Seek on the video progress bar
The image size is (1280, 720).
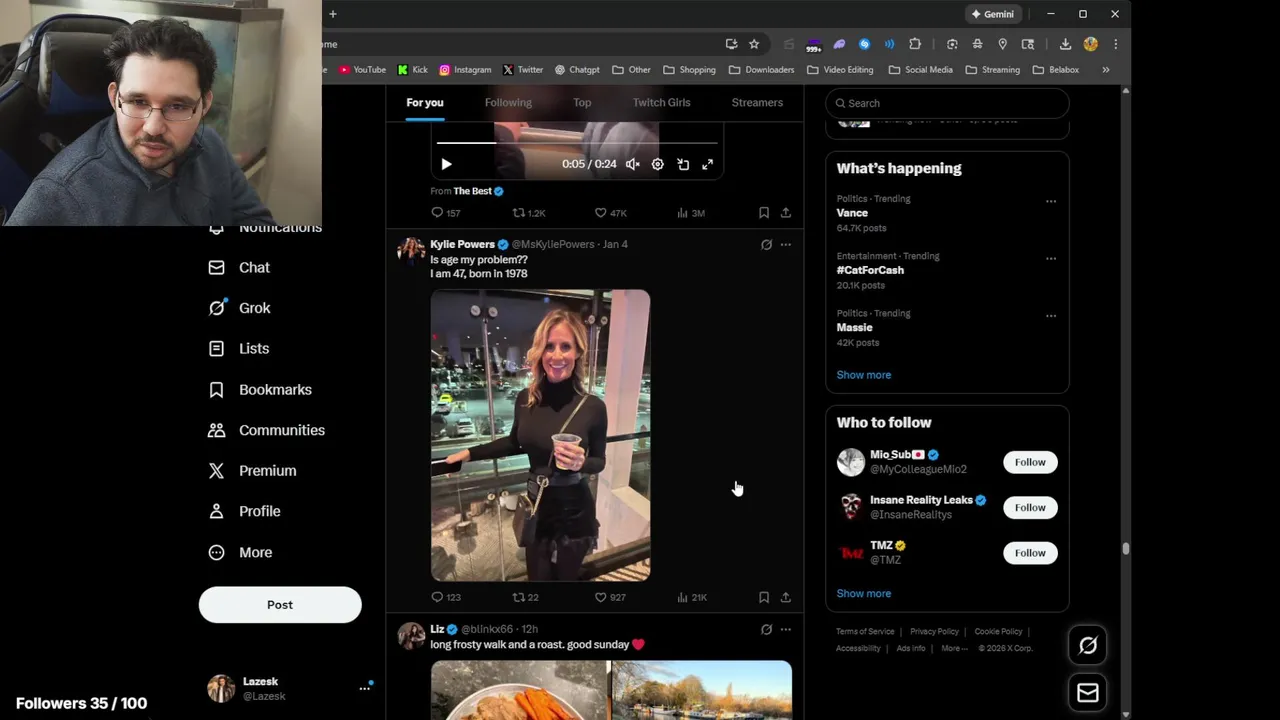(x=577, y=143)
